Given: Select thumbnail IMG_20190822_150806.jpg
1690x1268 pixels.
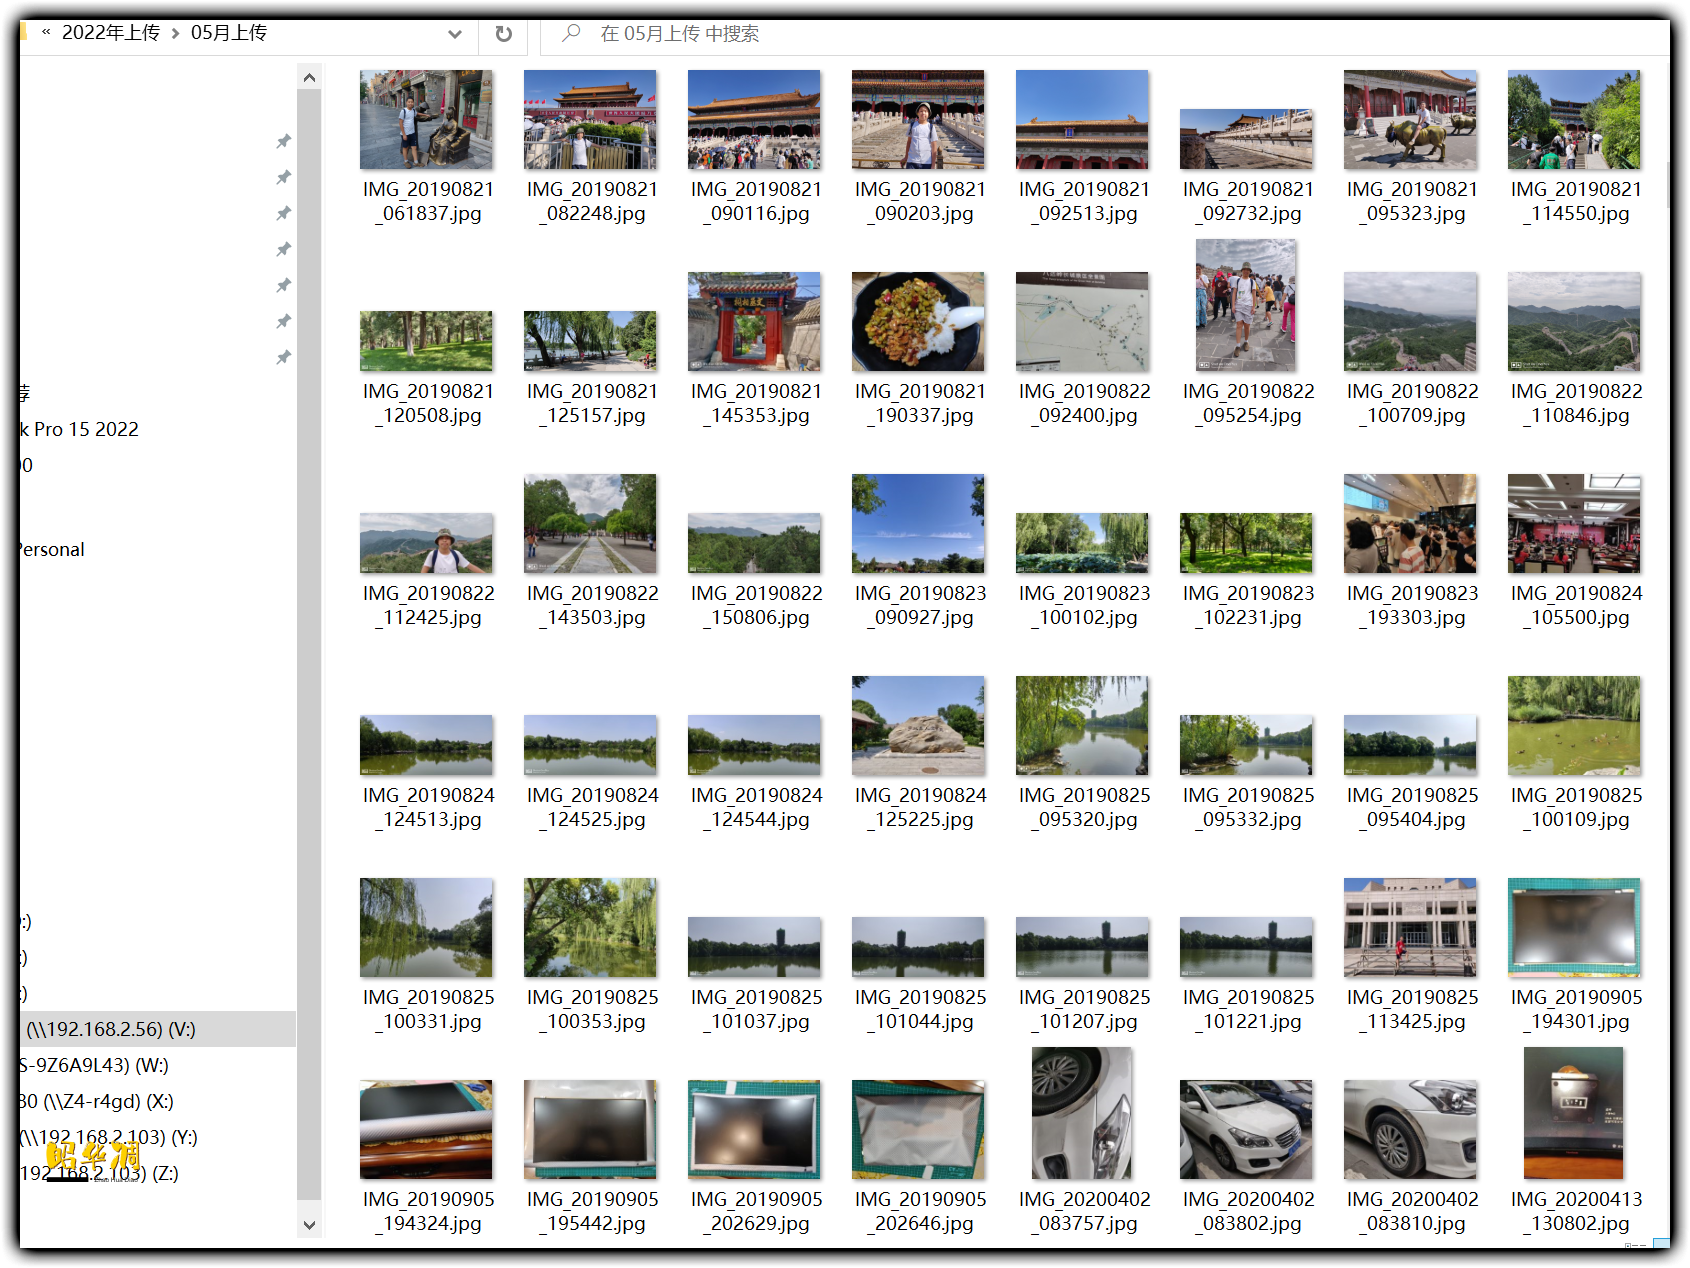Looking at the screenshot, I should (755, 543).
